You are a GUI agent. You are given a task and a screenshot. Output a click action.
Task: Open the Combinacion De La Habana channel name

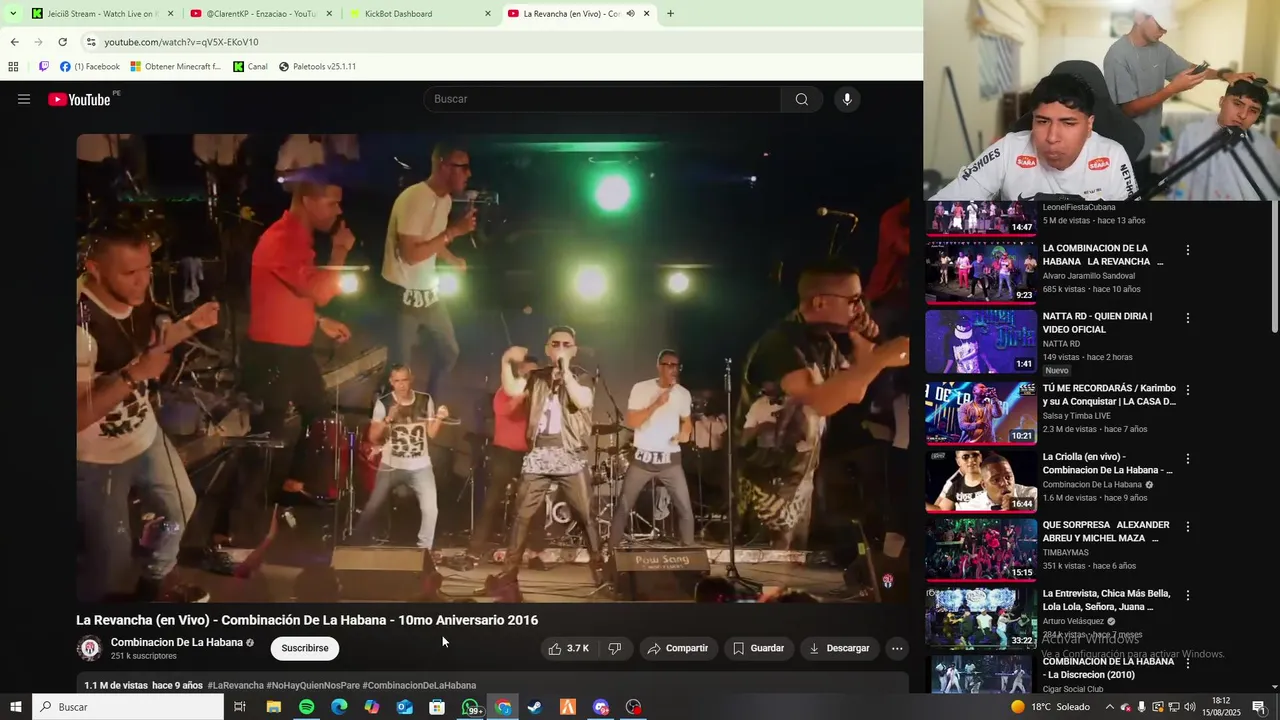[177, 642]
